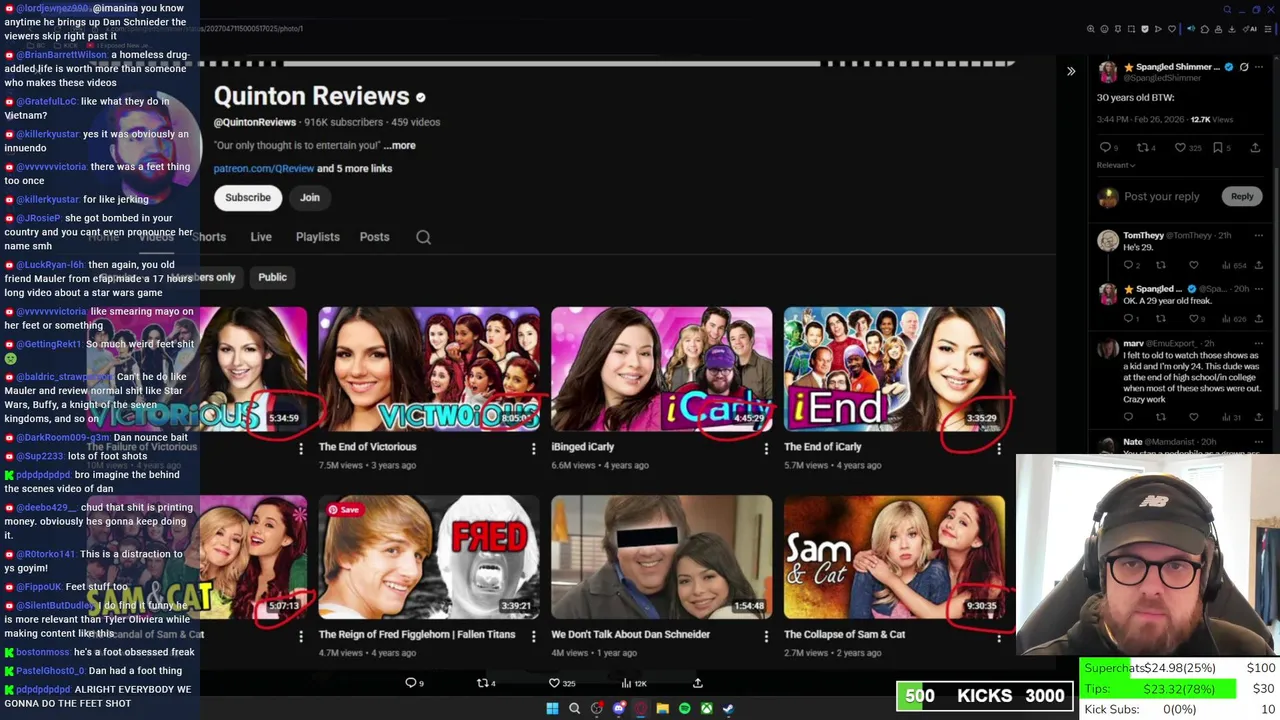The height and width of the screenshot is (720, 1280).
Task: Click views analytics icon showing 12K
Action: pyautogui.click(x=626, y=683)
